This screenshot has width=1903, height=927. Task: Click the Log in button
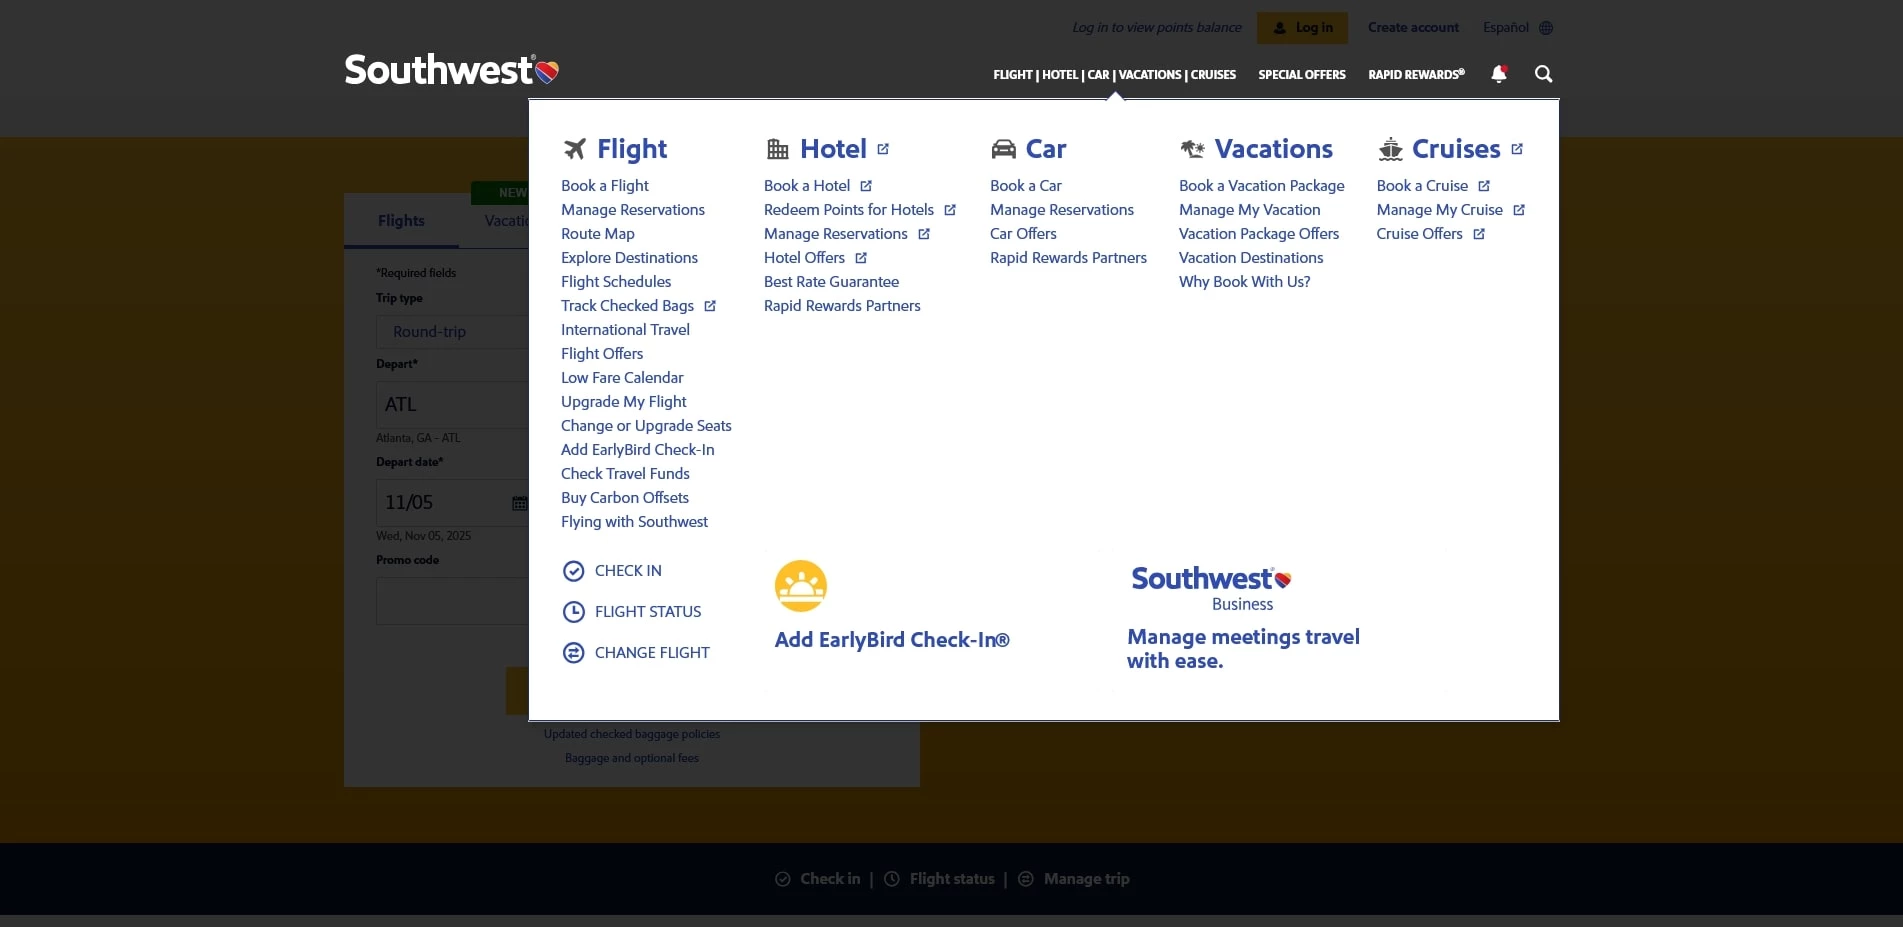click(1302, 27)
